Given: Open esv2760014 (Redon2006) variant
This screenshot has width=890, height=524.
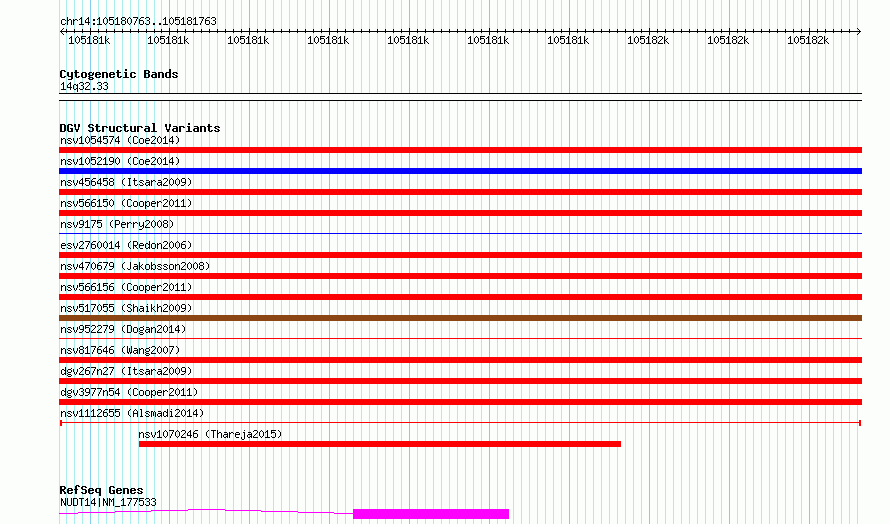Looking at the screenshot, I should 126,245.
